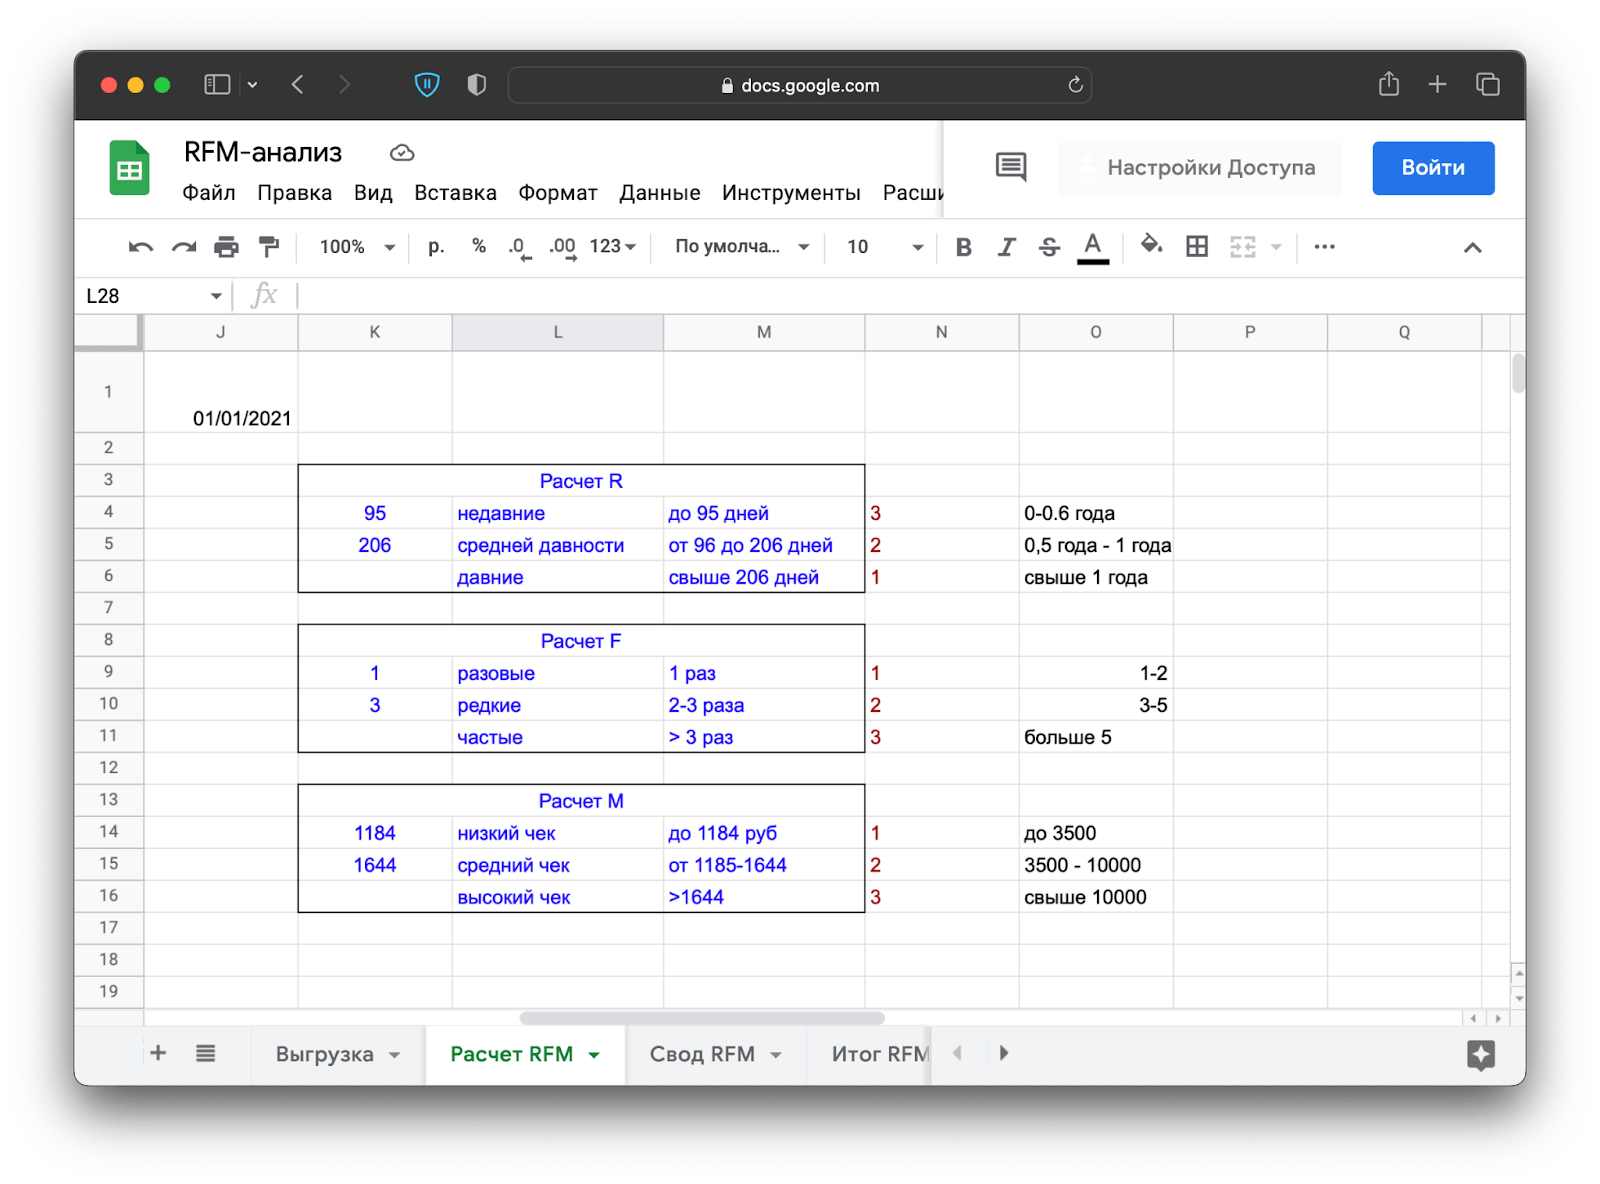This screenshot has width=1600, height=1184.
Task: Open the fill color paint bucket
Action: click(1151, 246)
